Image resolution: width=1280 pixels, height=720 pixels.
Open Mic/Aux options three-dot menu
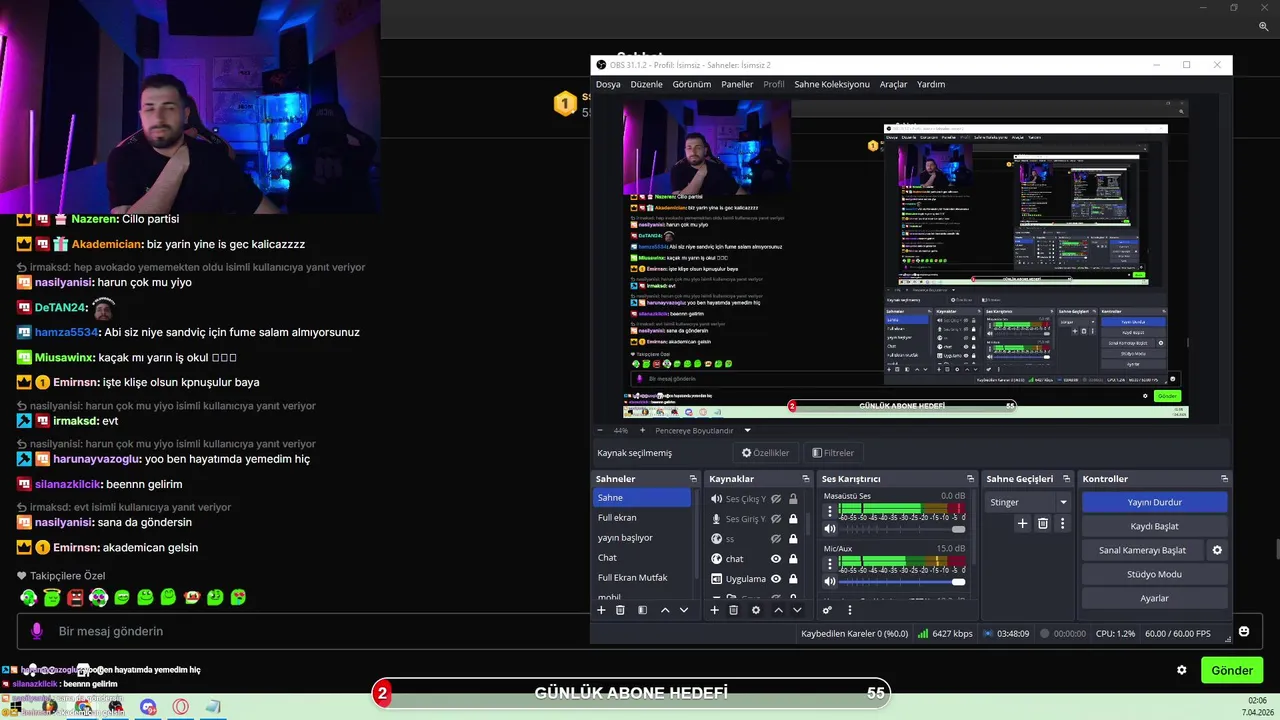click(829, 563)
